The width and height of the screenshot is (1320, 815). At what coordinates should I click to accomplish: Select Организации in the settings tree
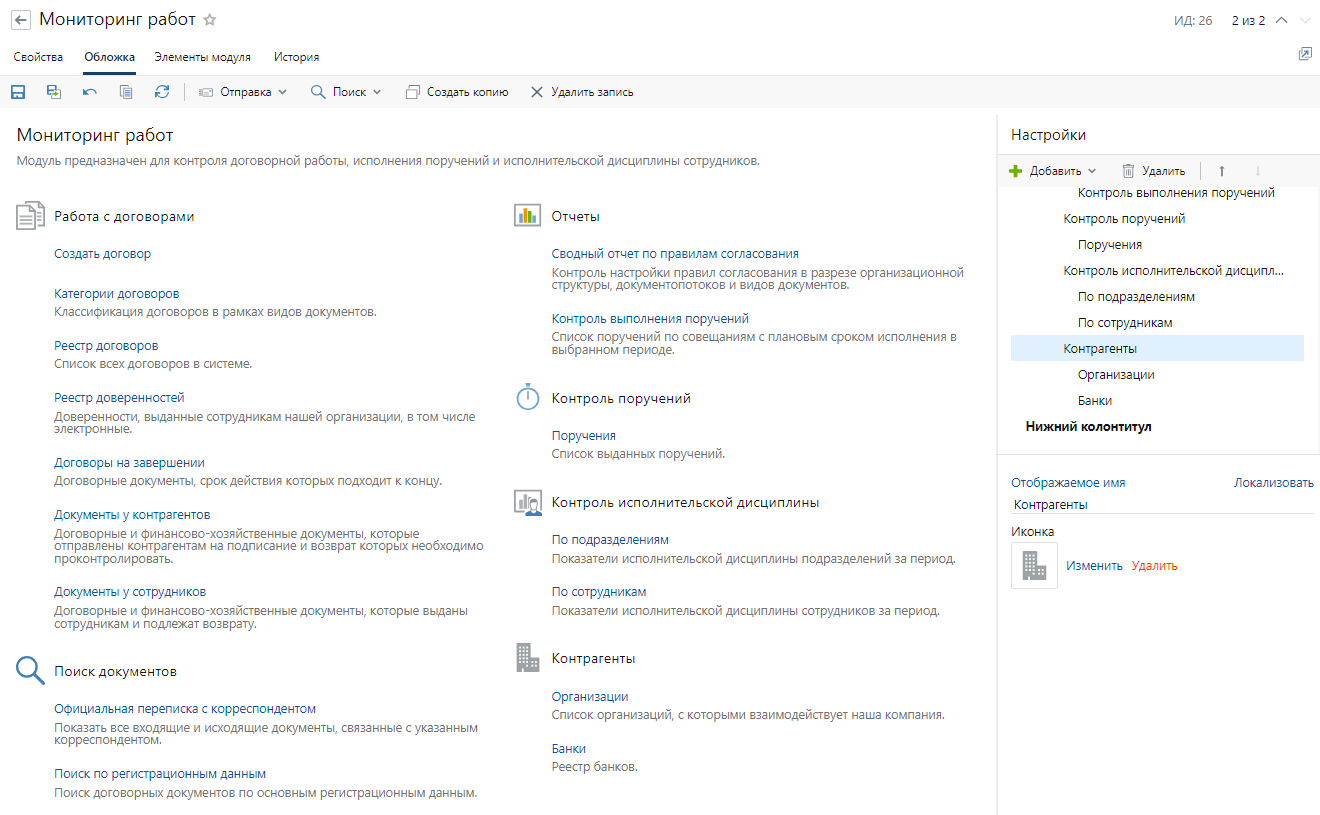click(1116, 375)
